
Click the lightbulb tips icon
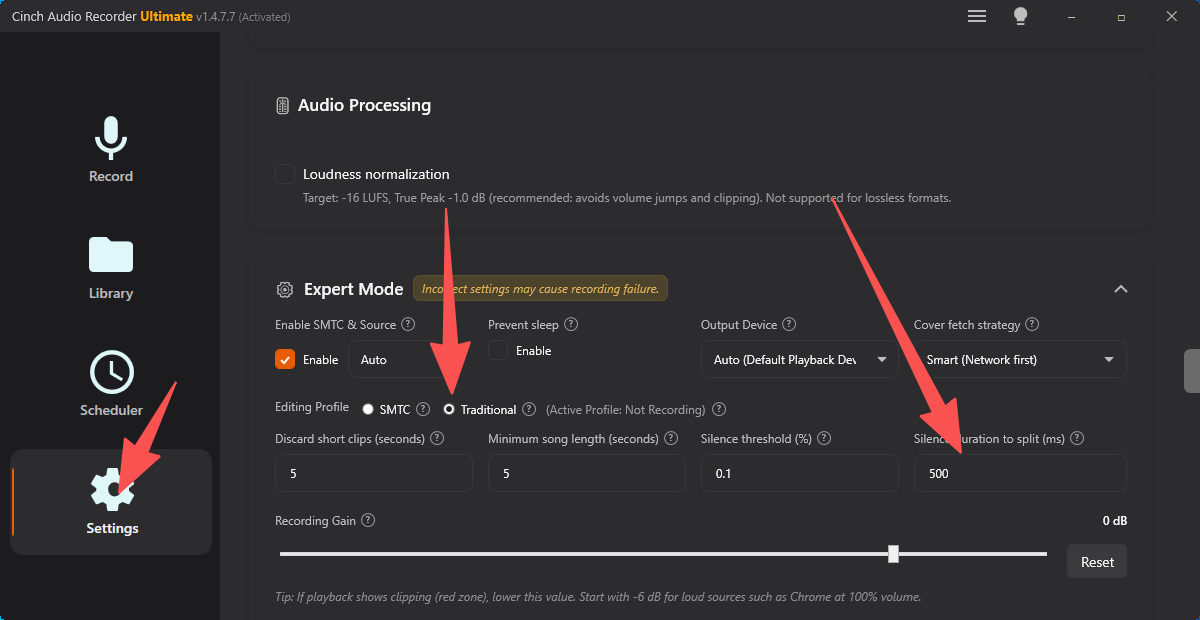(x=1021, y=16)
